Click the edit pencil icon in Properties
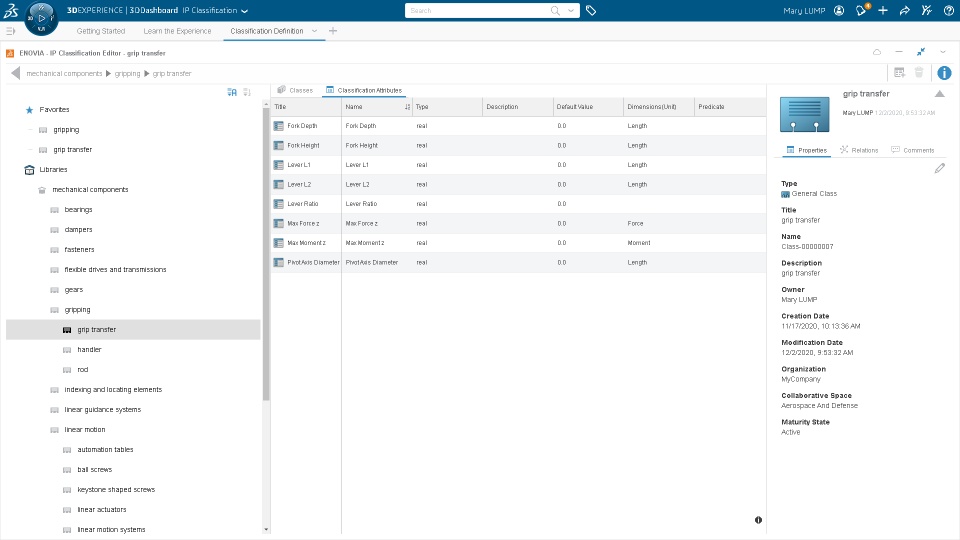The image size is (960, 540). click(940, 168)
